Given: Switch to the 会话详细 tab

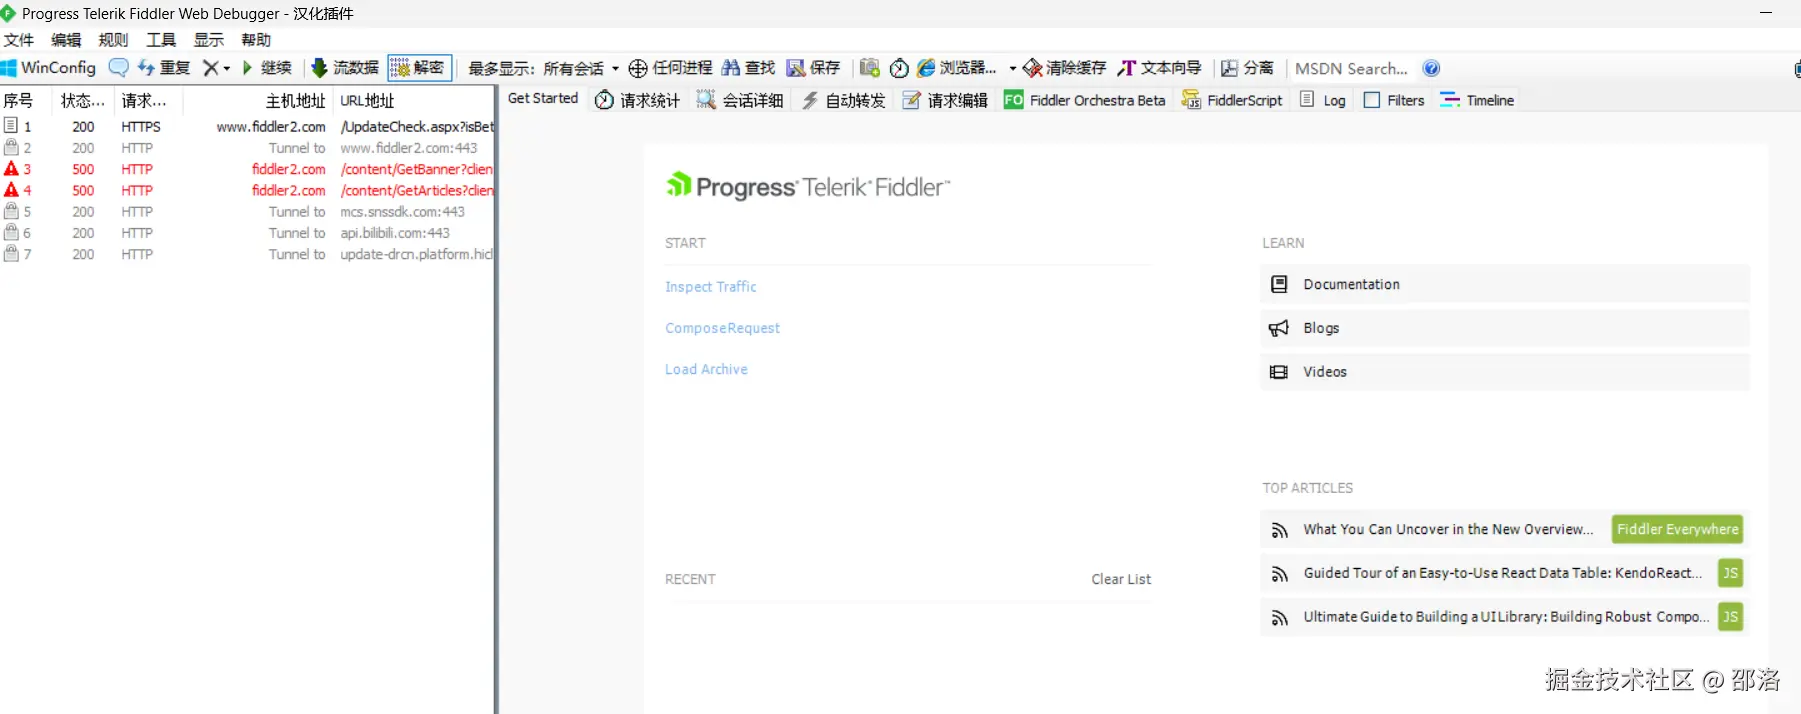Looking at the screenshot, I should click(x=740, y=100).
